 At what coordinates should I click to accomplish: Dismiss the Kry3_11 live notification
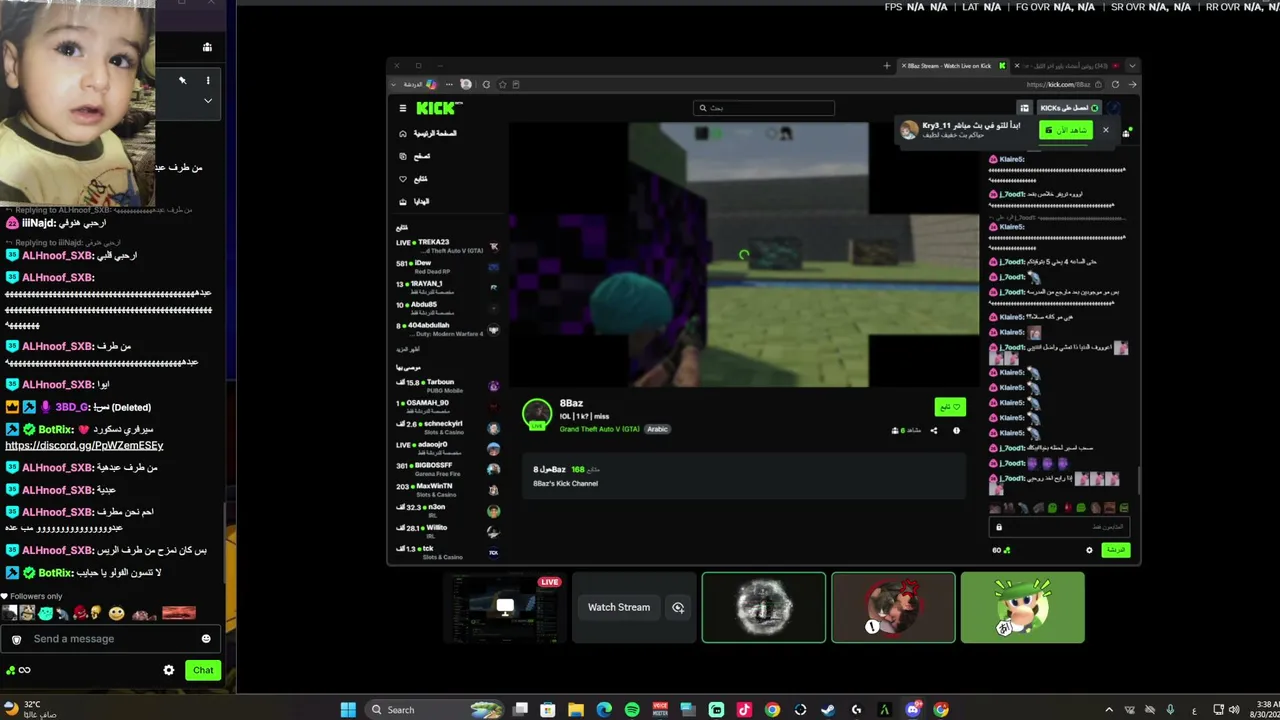coord(1105,130)
